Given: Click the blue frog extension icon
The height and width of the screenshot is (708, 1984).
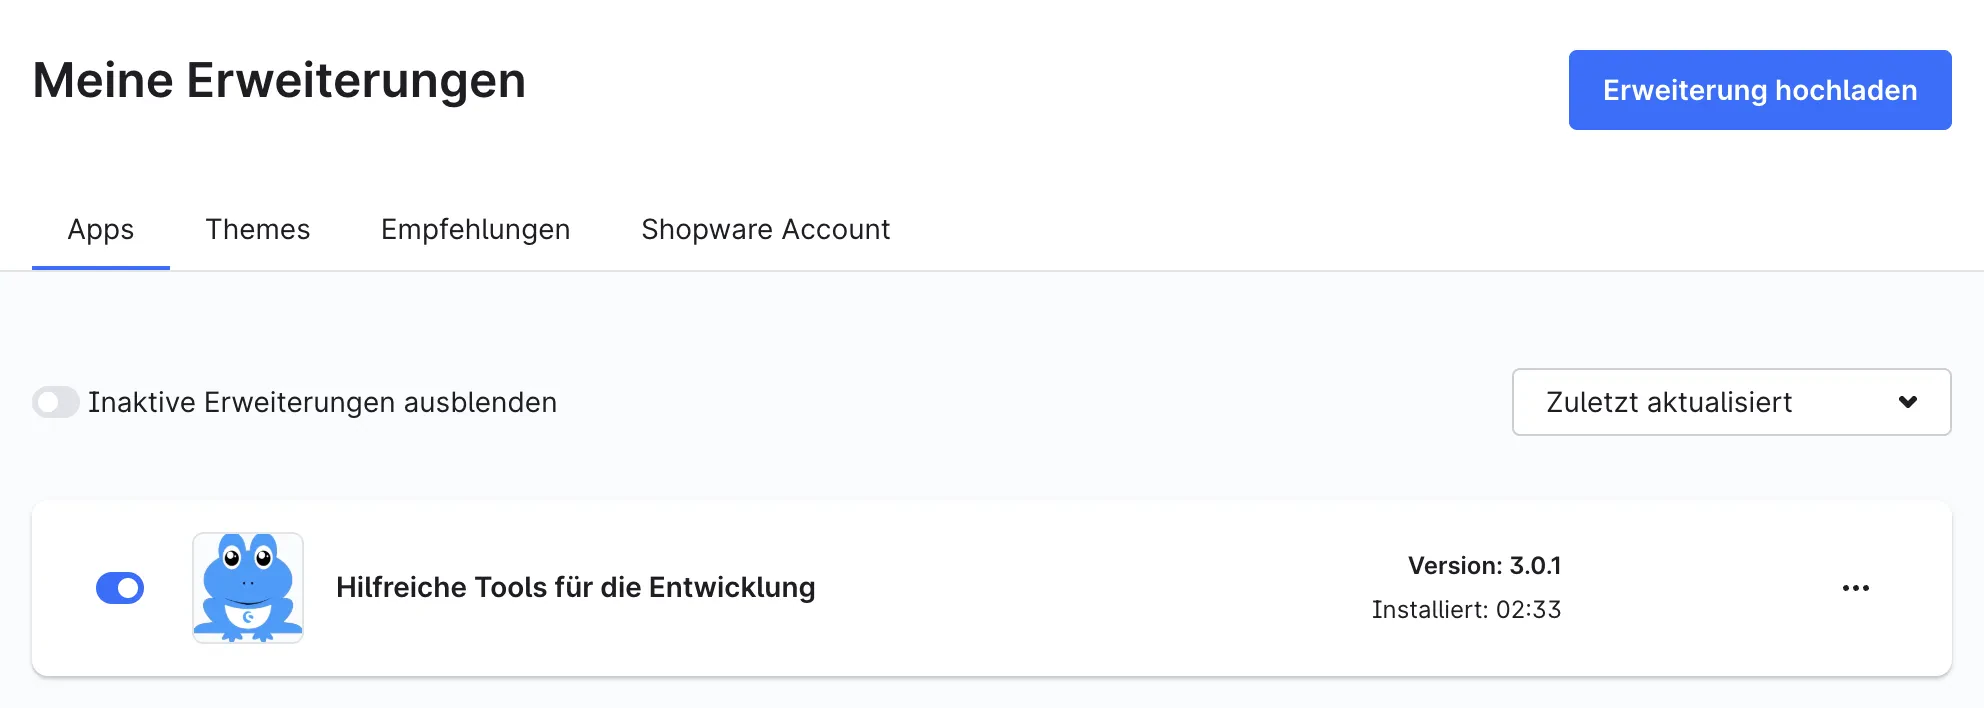Looking at the screenshot, I should pos(248,587).
